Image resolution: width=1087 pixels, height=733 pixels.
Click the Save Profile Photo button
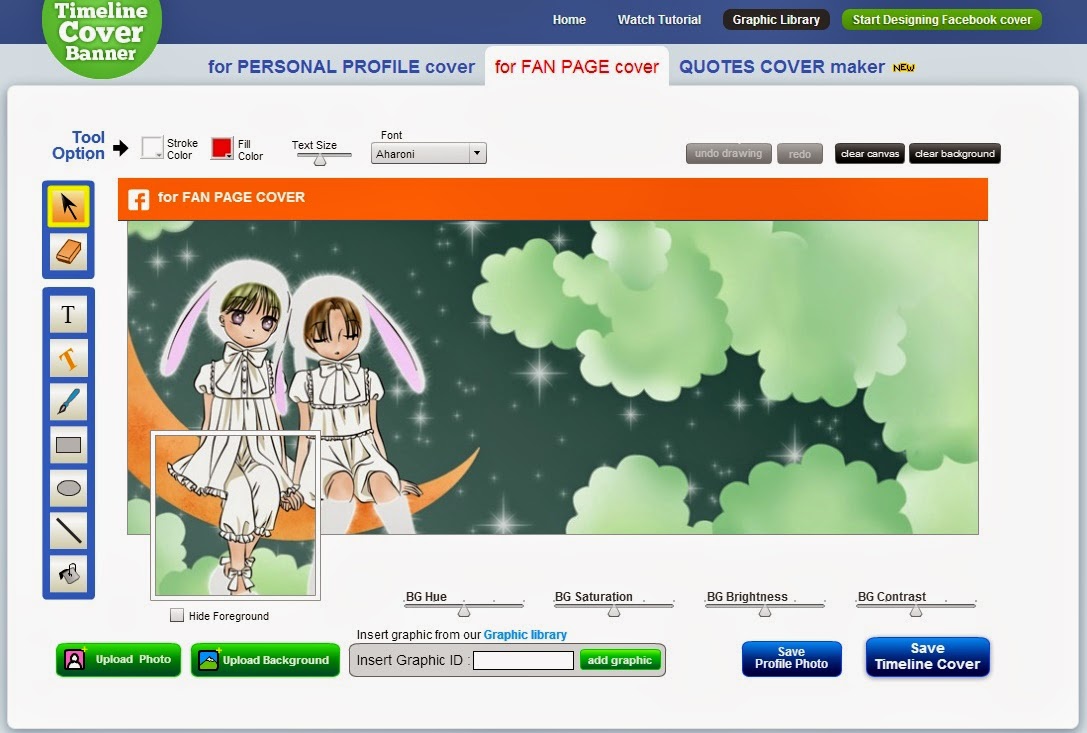792,658
